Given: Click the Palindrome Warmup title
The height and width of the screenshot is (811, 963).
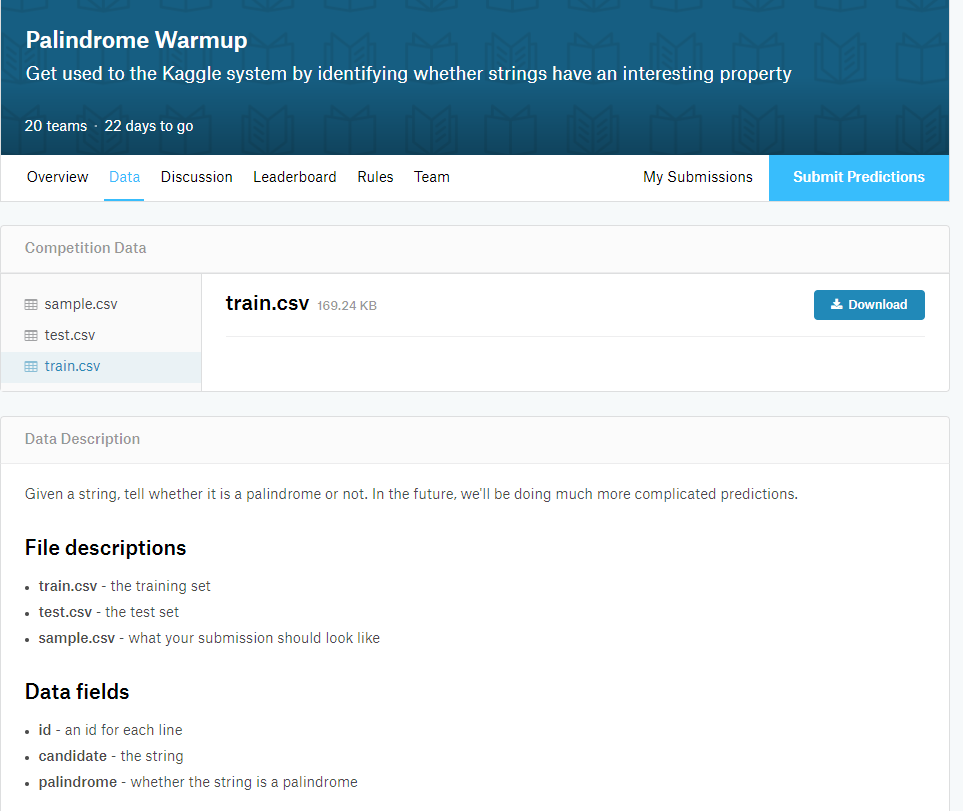Looking at the screenshot, I should [x=136, y=40].
